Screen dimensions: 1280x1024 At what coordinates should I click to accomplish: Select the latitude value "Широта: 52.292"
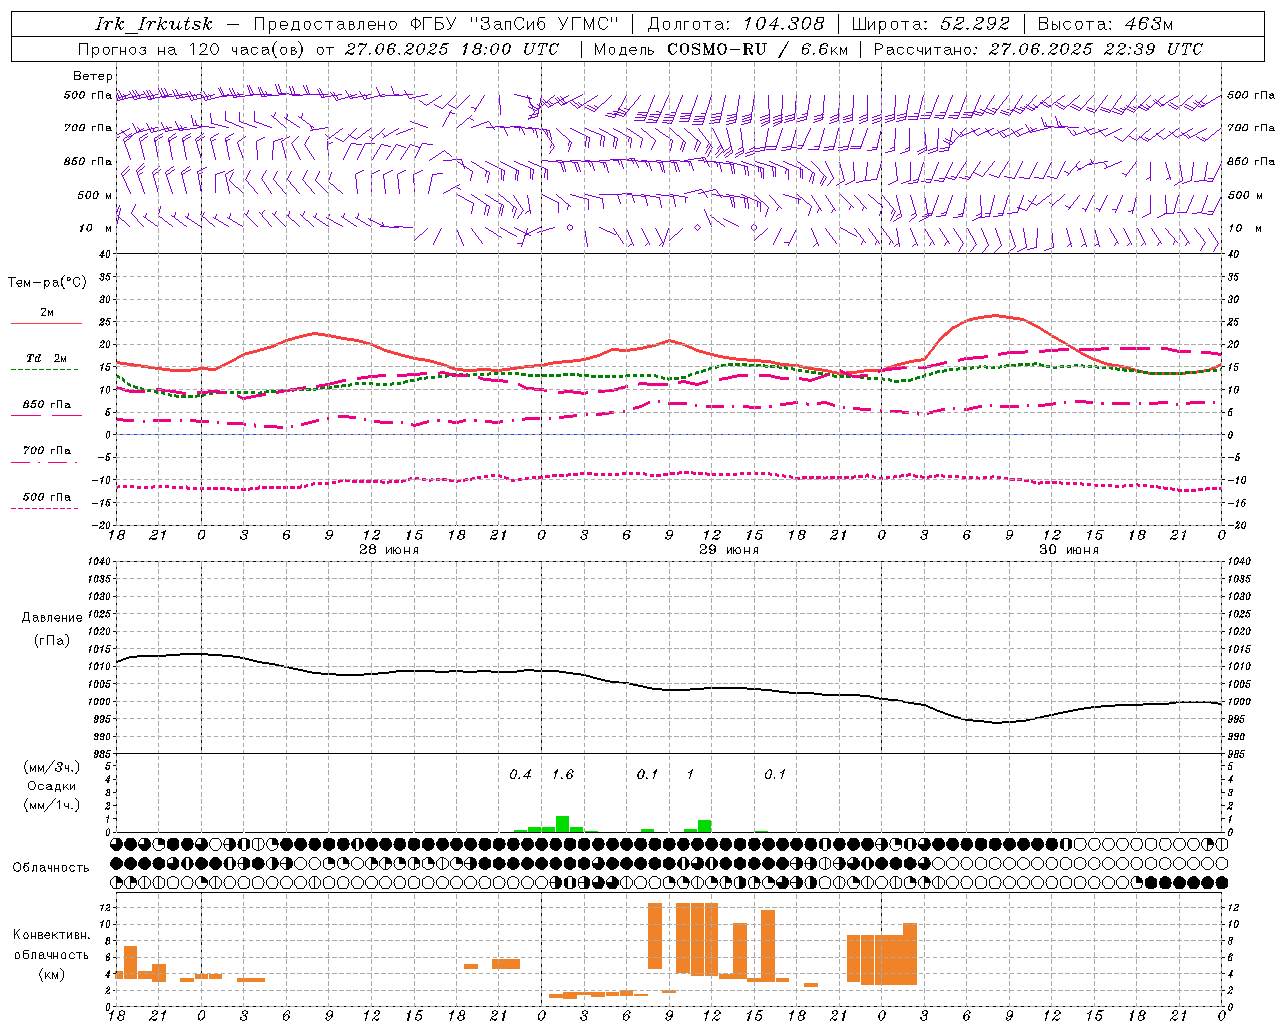(931, 24)
